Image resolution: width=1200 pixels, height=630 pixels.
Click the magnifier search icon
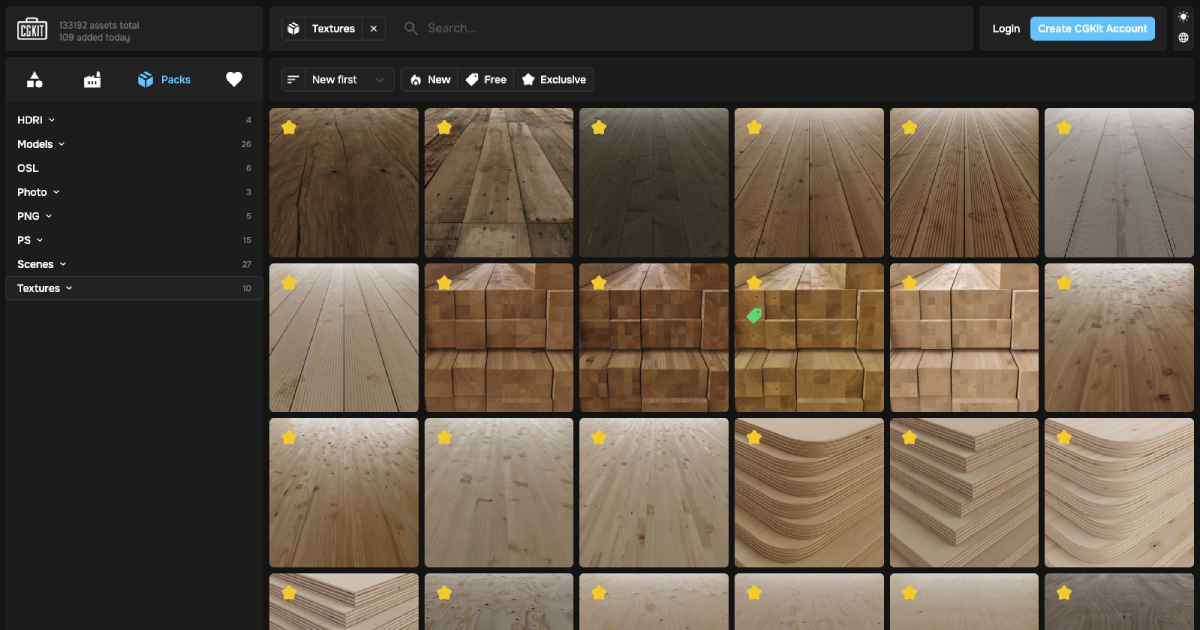coord(411,29)
